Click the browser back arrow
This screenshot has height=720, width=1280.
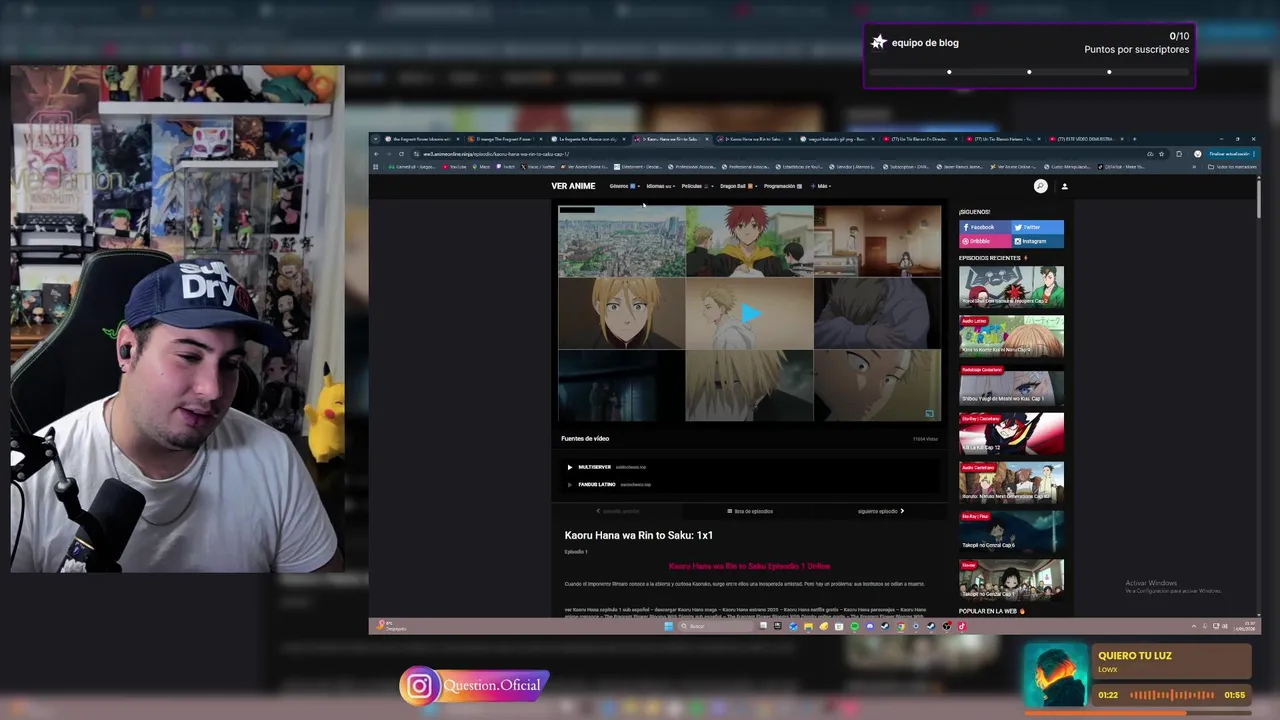[x=376, y=154]
